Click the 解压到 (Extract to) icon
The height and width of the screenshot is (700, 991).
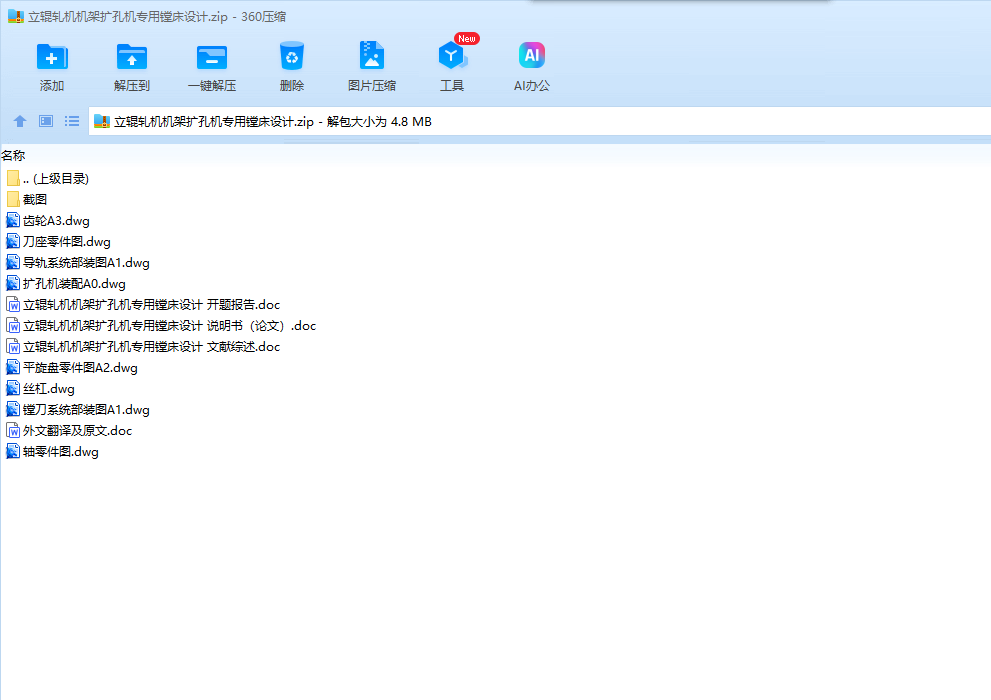(131, 56)
